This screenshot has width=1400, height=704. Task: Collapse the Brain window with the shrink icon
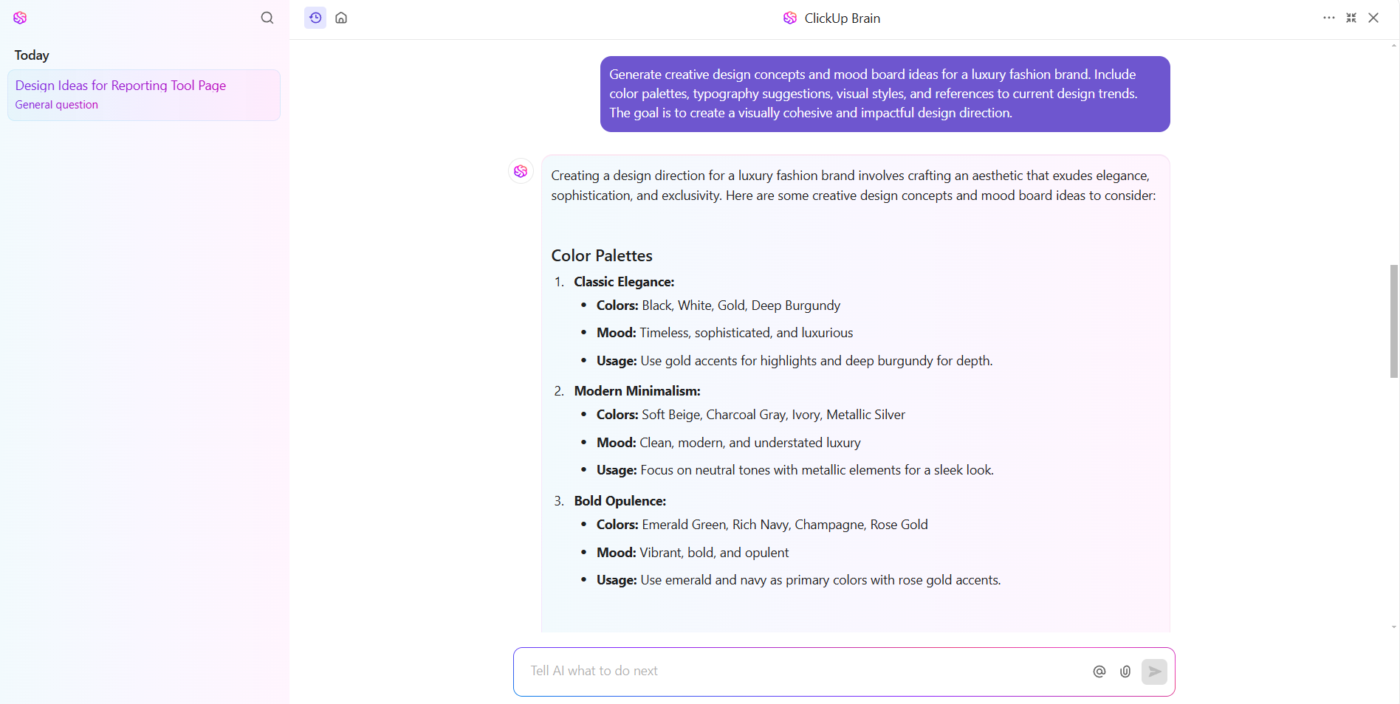point(1351,18)
